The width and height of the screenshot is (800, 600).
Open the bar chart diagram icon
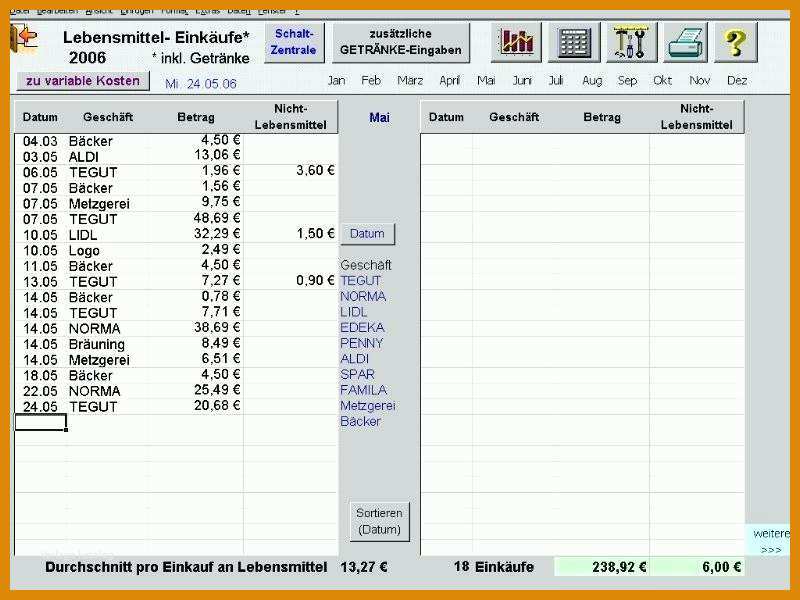pyautogui.click(x=516, y=42)
